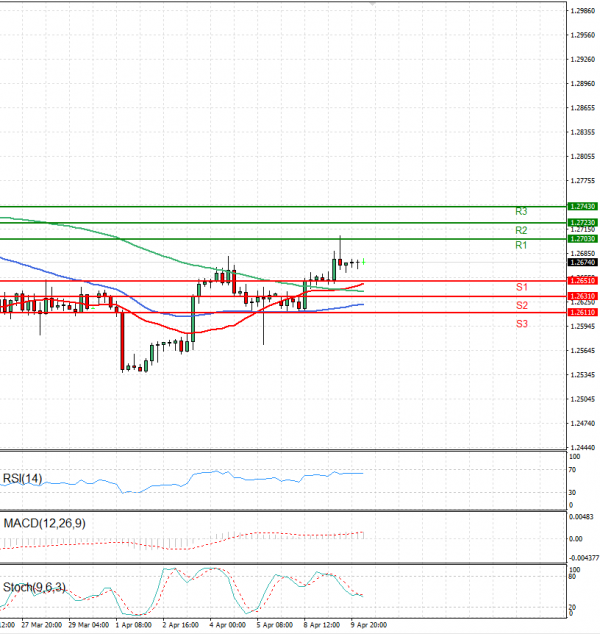Click the 1.28960 price axis value
The height and width of the screenshot is (634, 600).
pyautogui.click(x=583, y=84)
